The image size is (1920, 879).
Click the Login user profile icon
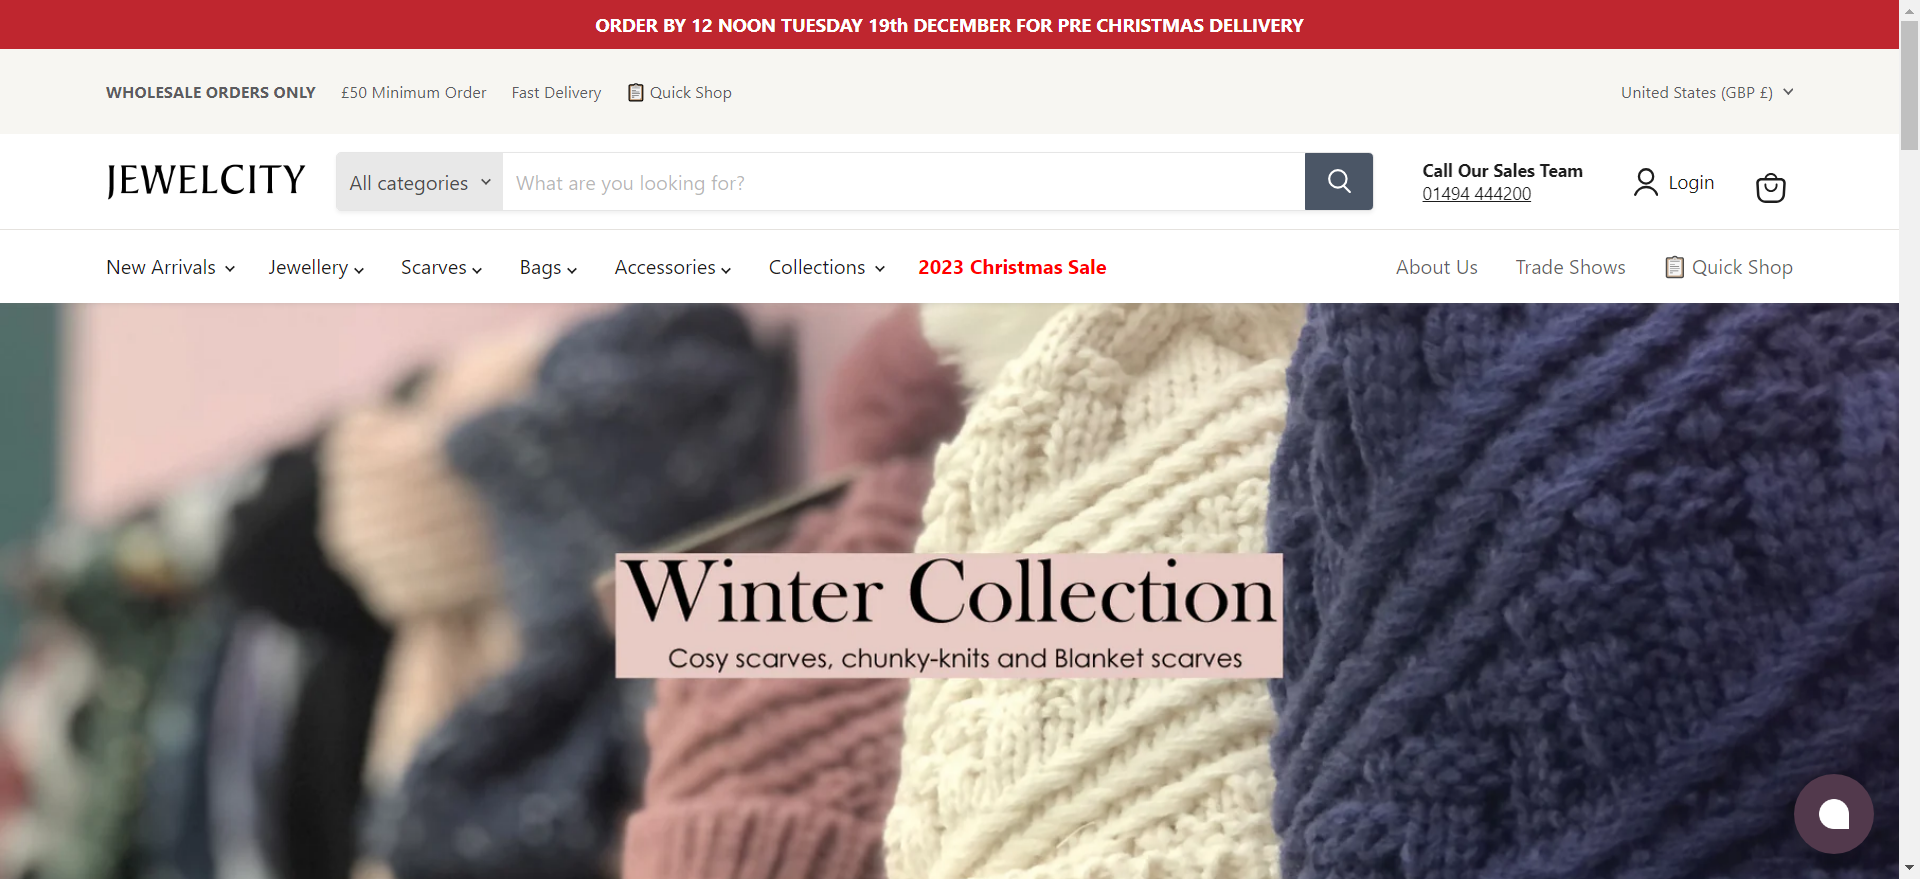click(1645, 182)
